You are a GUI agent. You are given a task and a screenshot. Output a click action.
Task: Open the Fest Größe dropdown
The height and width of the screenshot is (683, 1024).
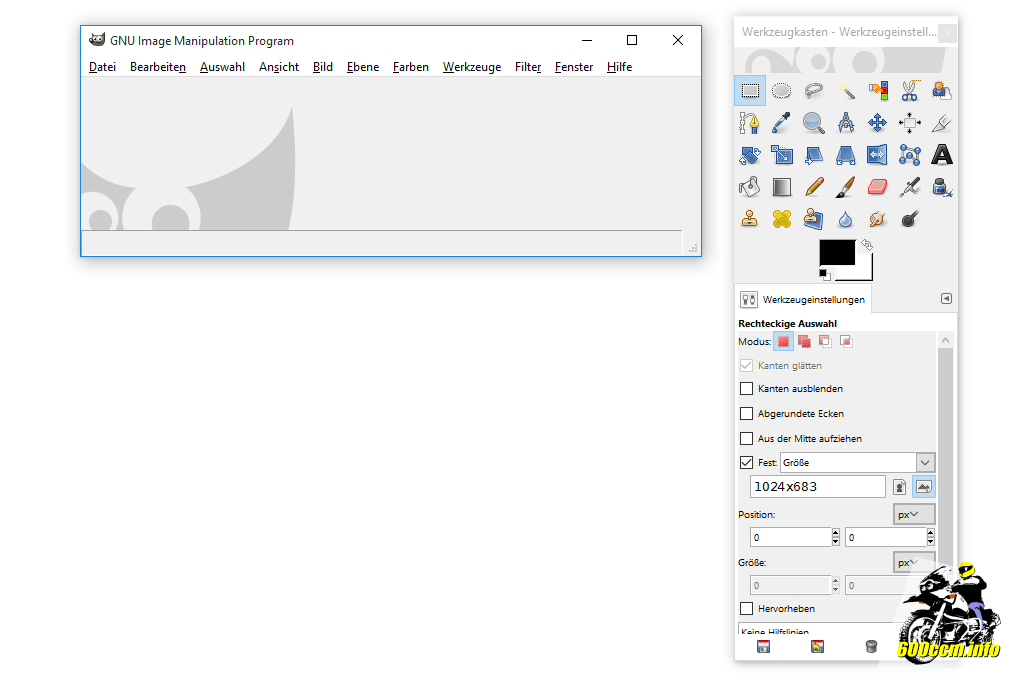pyautogui.click(x=857, y=462)
